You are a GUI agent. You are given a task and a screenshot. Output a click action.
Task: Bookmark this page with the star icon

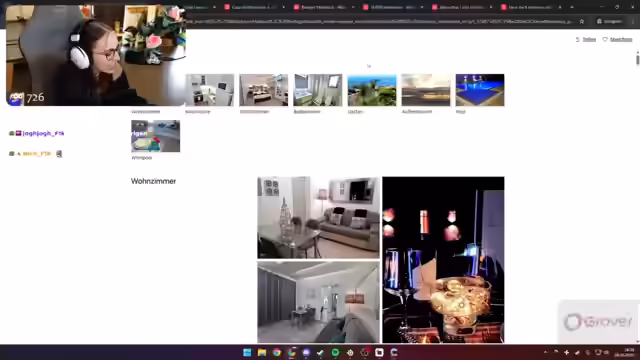pyautogui.click(x=582, y=21)
